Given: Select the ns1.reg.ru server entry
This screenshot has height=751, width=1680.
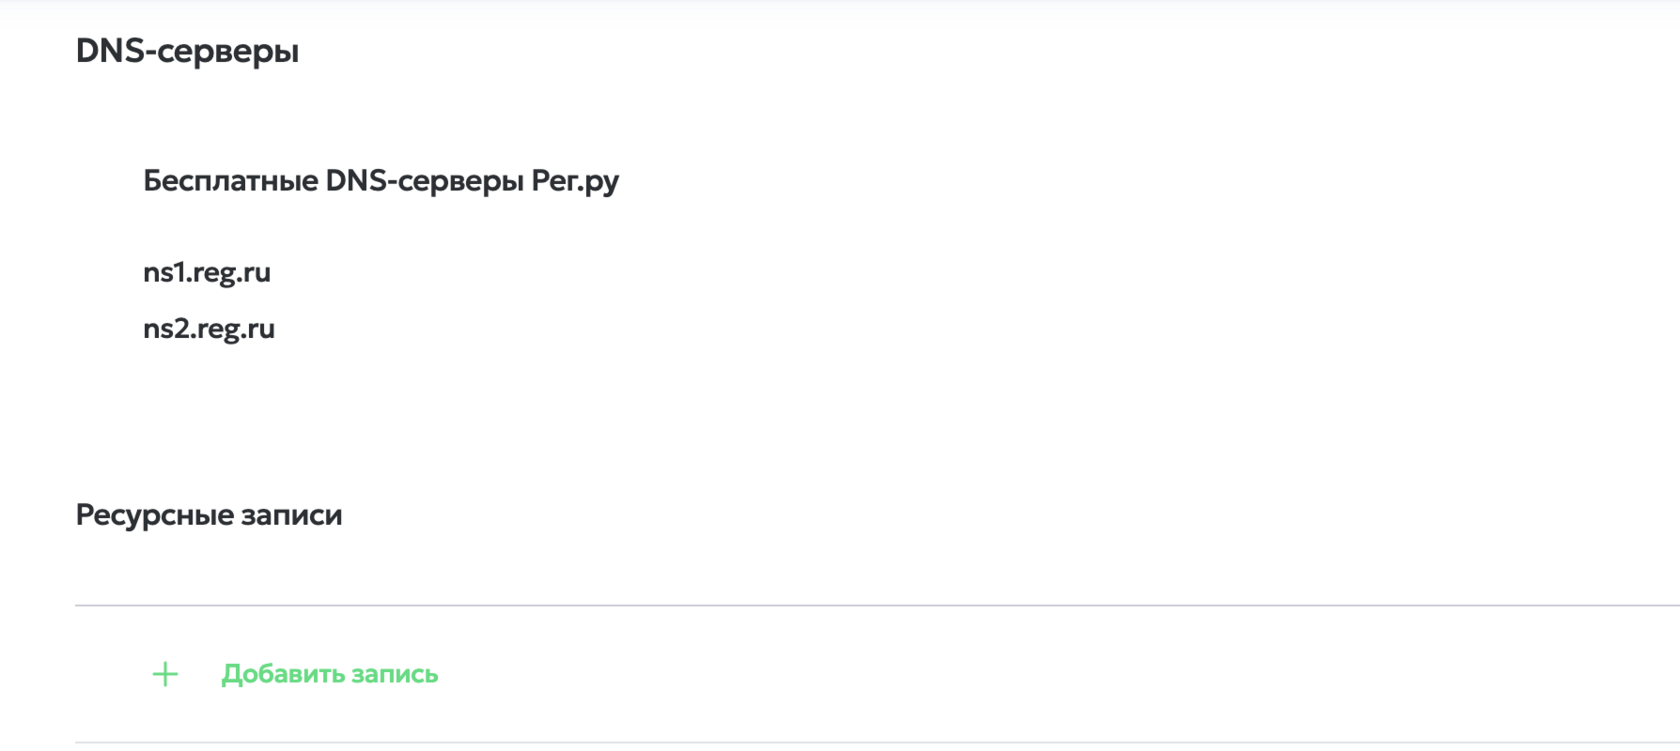Looking at the screenshot, I should click(207, 273).
